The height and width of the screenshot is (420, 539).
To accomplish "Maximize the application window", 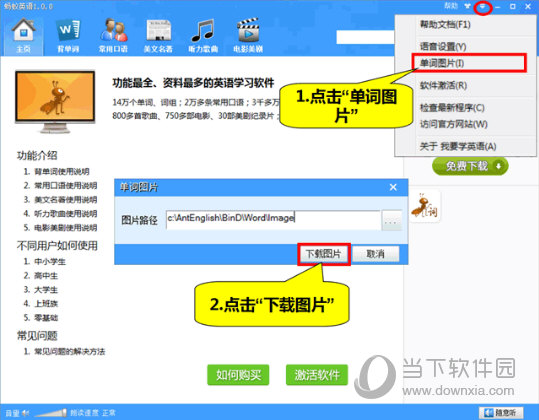I will 513,6.
